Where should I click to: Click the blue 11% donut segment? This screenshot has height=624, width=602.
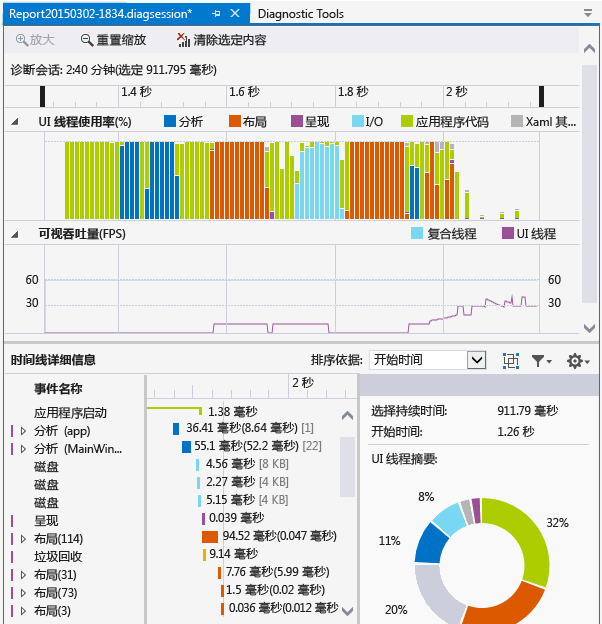(x=431, y=544)
